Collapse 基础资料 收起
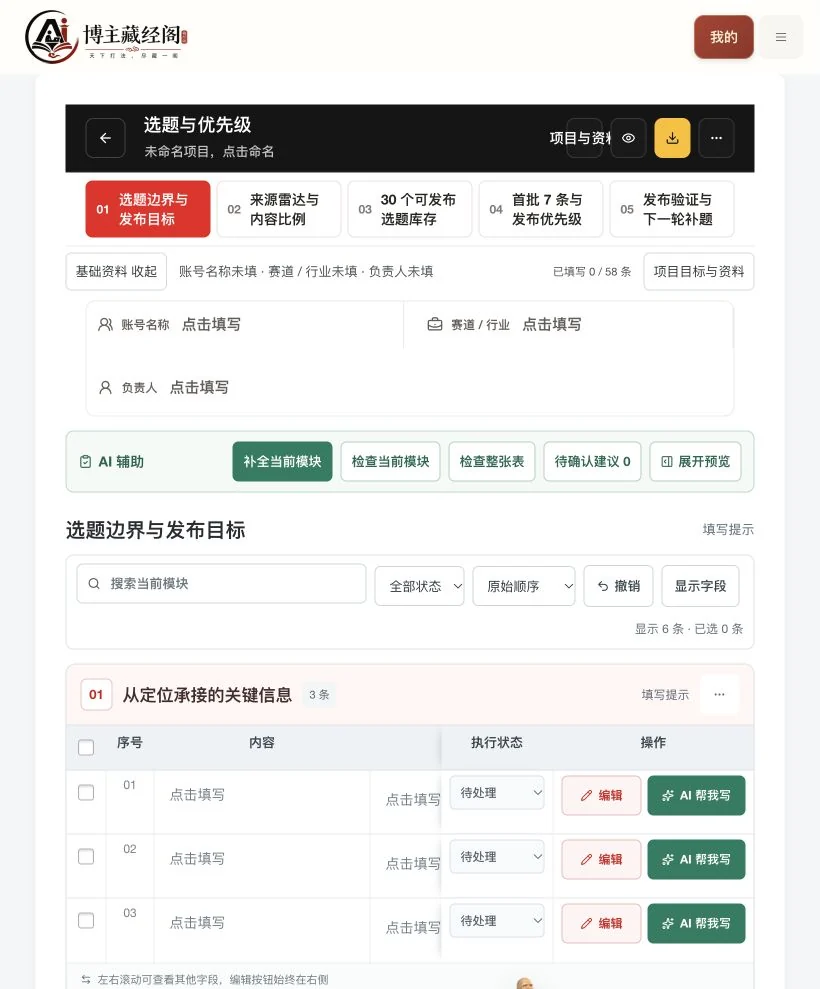 [x=116, y=271]
